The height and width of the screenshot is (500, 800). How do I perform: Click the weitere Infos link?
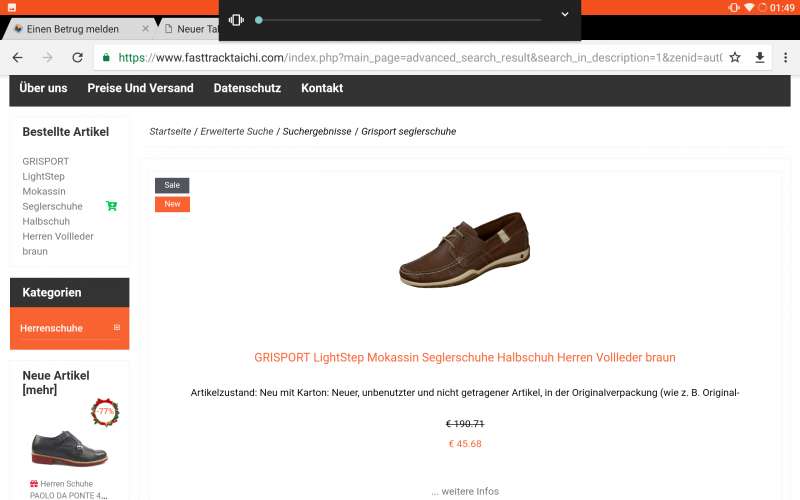[465, 491]
